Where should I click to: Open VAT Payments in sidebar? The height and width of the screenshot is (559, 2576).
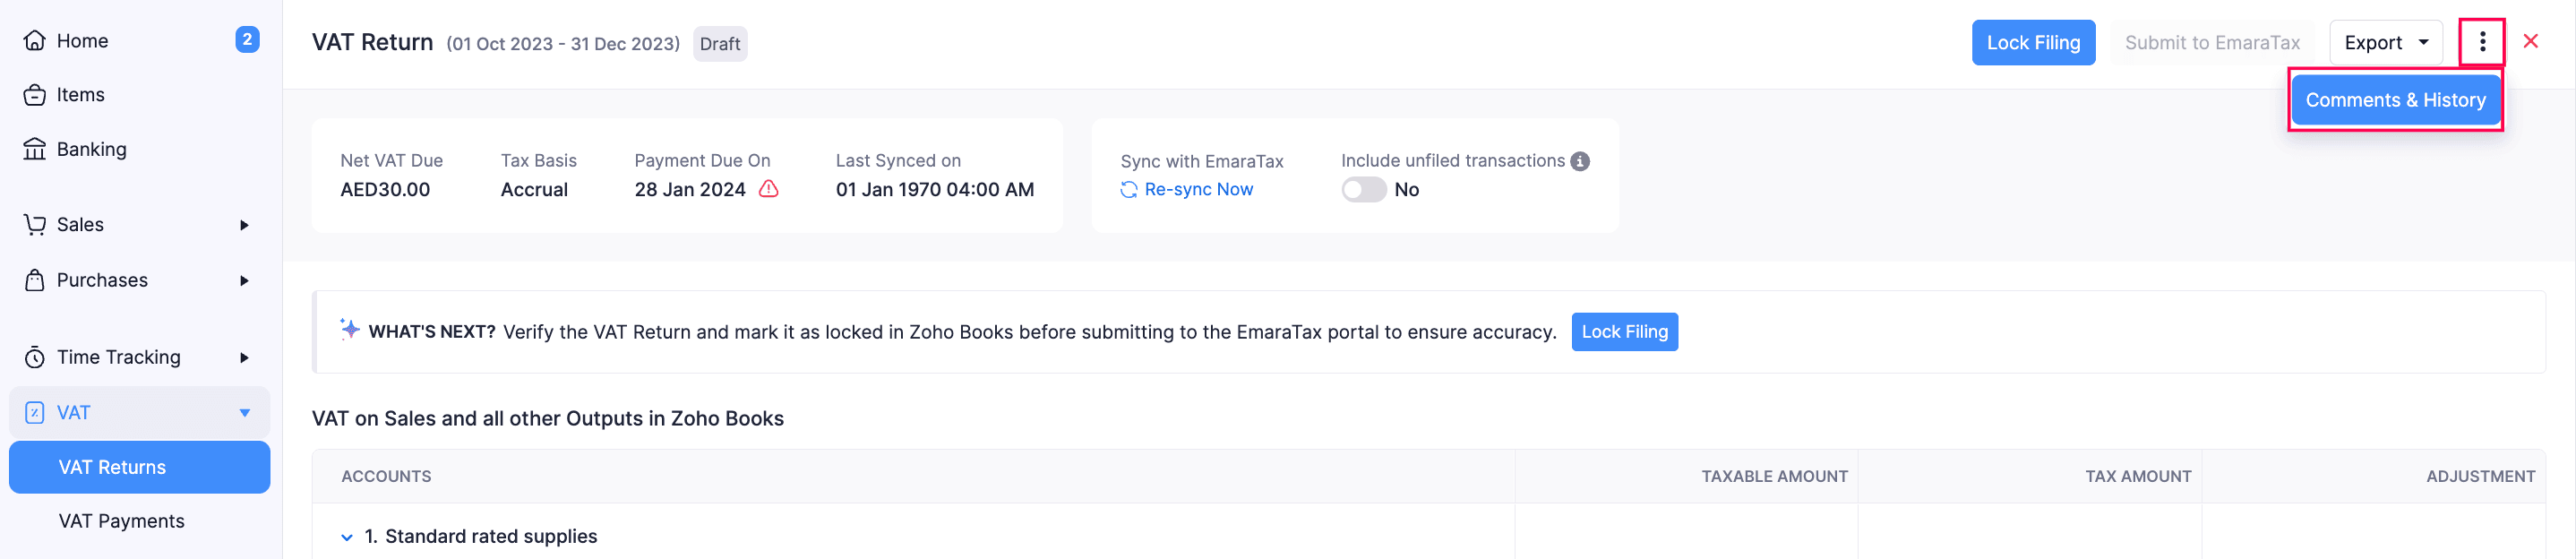coord(121,521)
